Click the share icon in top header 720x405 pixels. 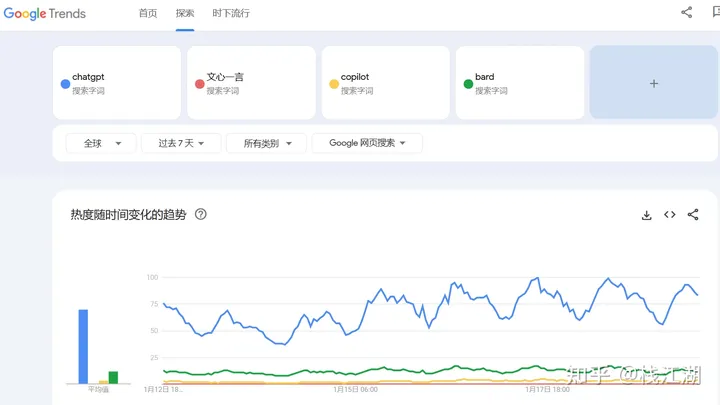(686, 12)
